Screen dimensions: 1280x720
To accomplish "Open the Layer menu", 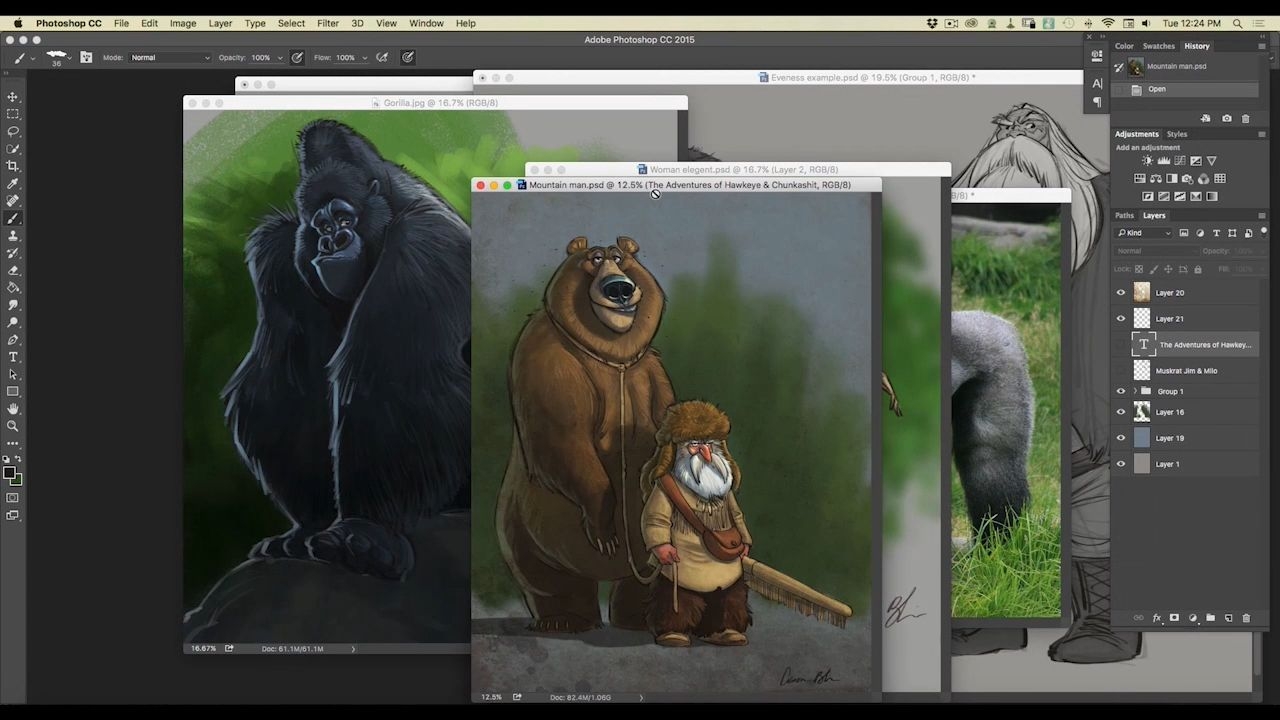I will pos(220,23).
